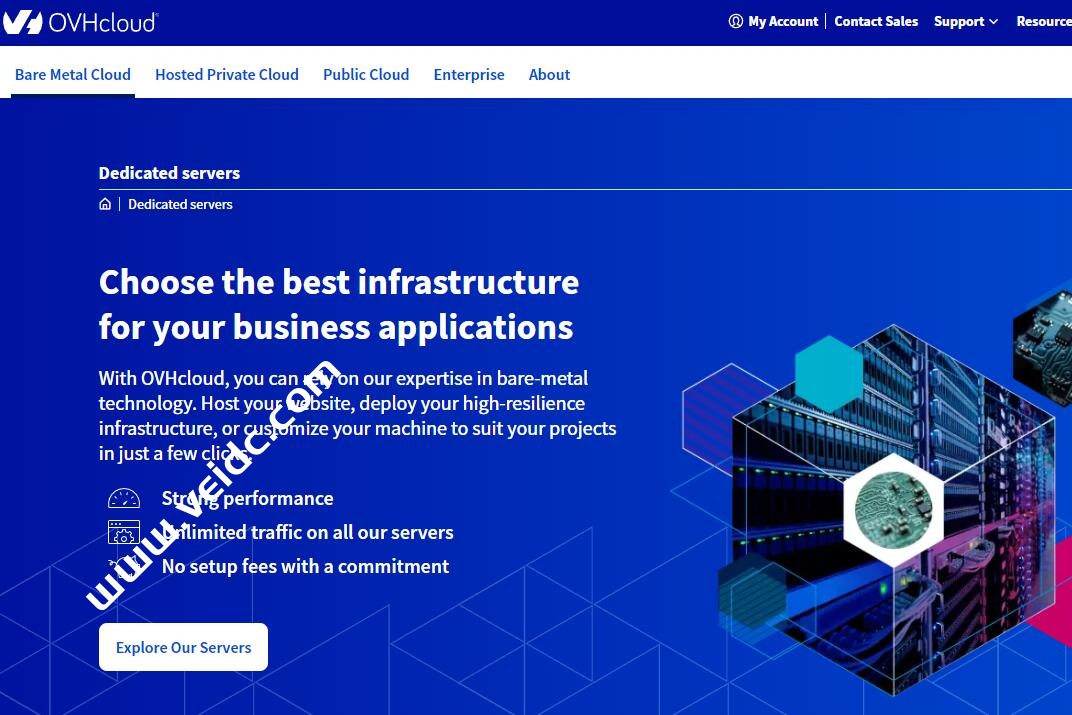Expand the Support dropdown menu

click(x=965, y=21)
